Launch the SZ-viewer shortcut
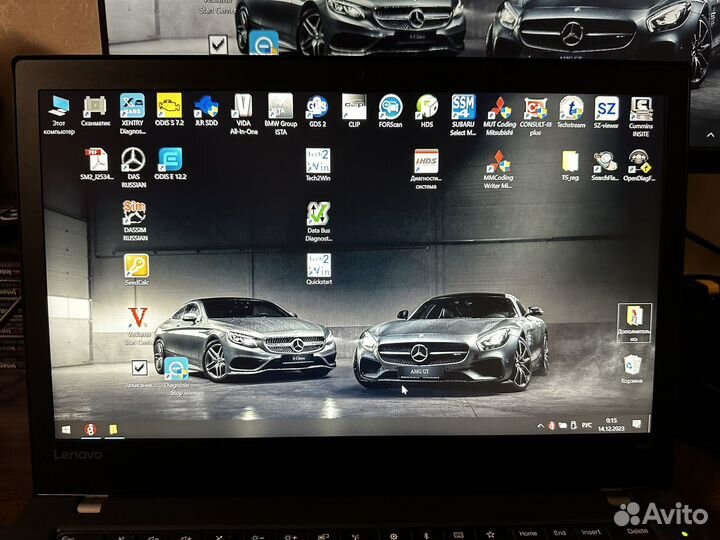720x540 pixels. point(606,112)
